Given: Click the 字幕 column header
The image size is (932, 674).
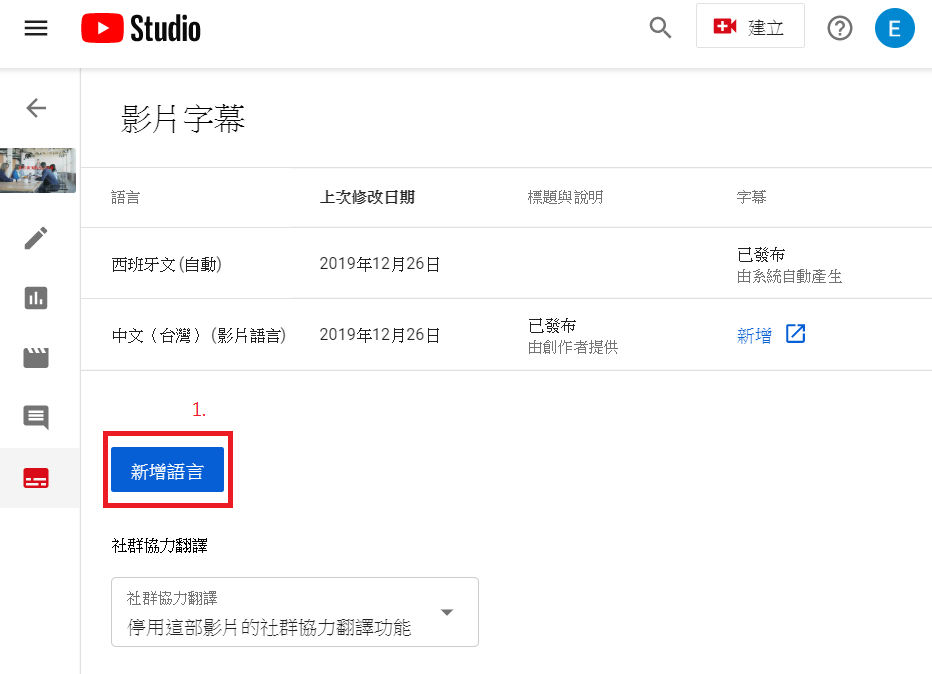Looking at the screenshot, I should (751, 197).
